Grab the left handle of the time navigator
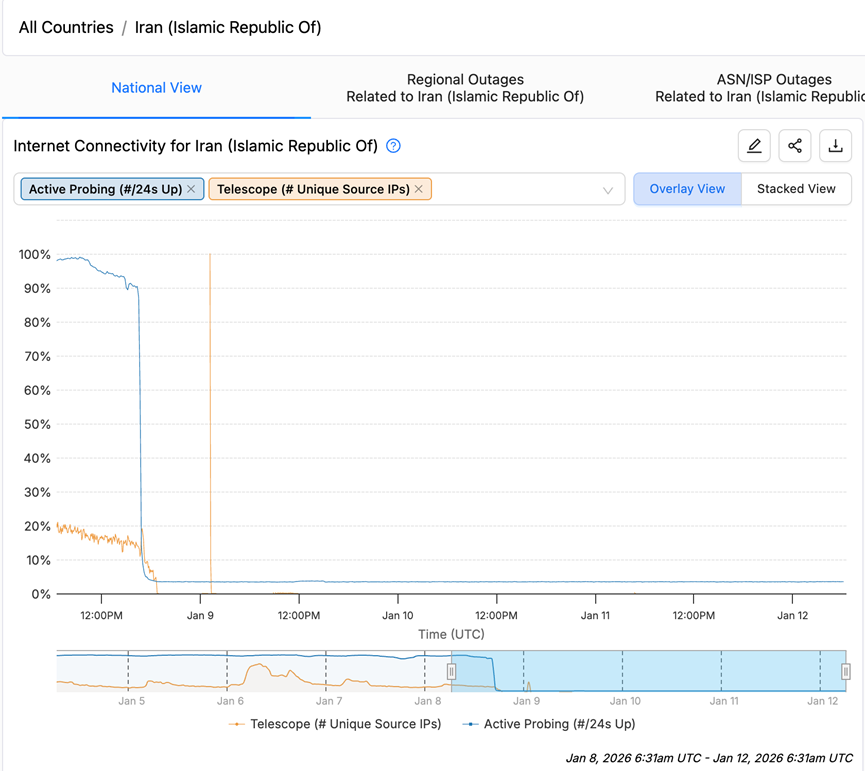The width and height of the screenshot is (865, 771). pyautogui.click(x=451, y=671)
